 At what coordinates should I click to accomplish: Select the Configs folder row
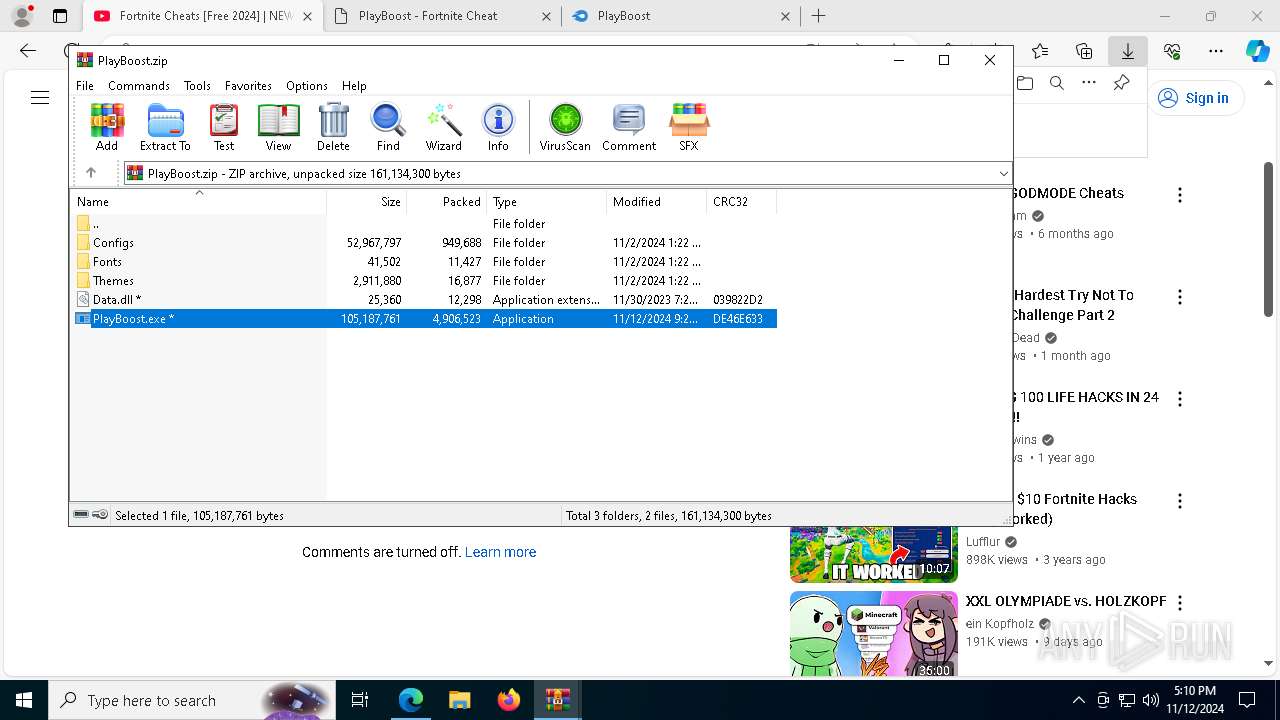425,243
